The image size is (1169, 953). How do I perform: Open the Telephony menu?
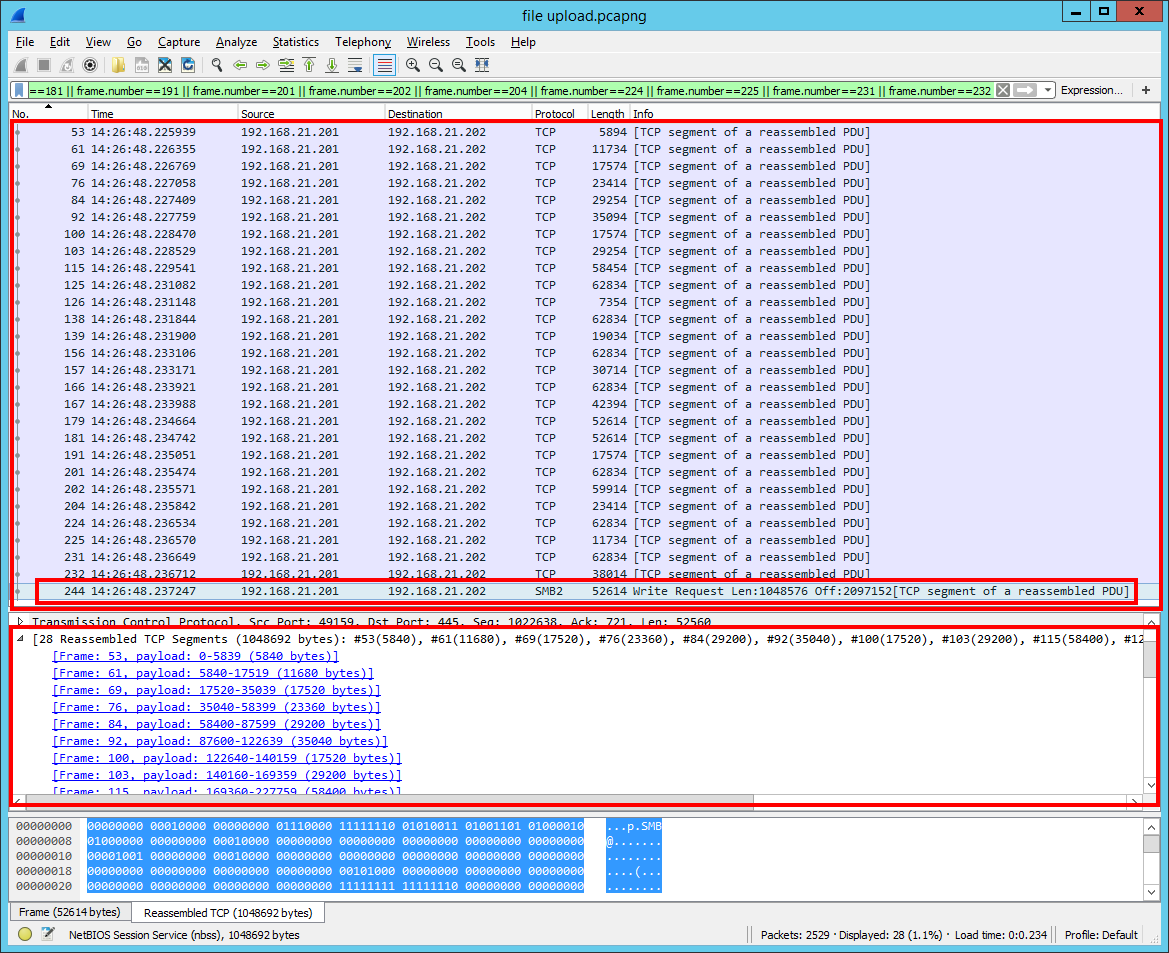(x=362, y=42)
